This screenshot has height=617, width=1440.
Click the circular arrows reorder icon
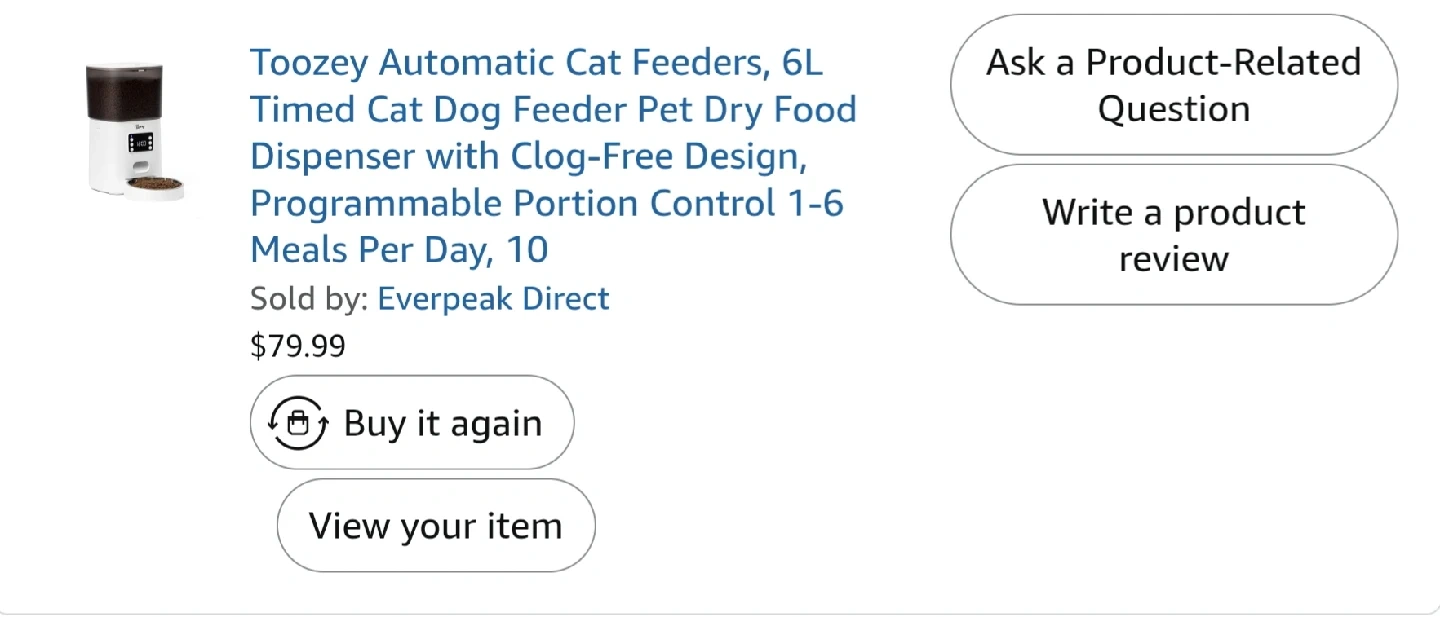[x=297, y=423]
